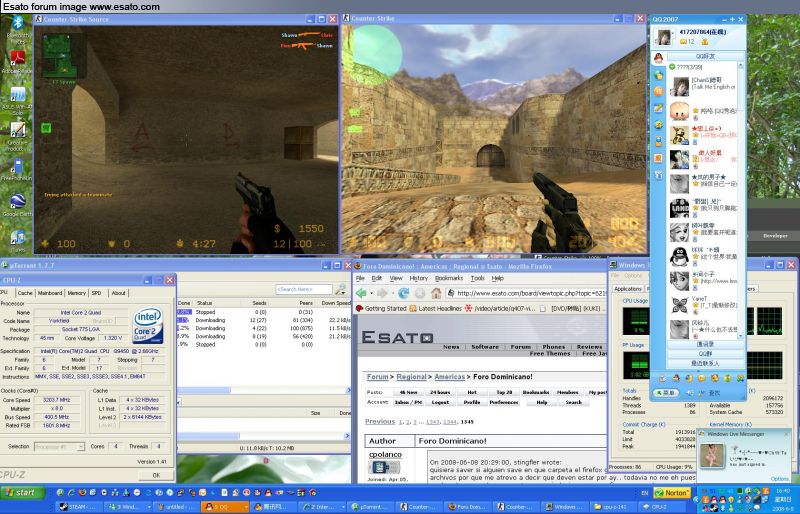Image resolution: width=800 pixels, height=514 pixels.
Task: Open cpolanco author profile link
Action: point(385,454)
